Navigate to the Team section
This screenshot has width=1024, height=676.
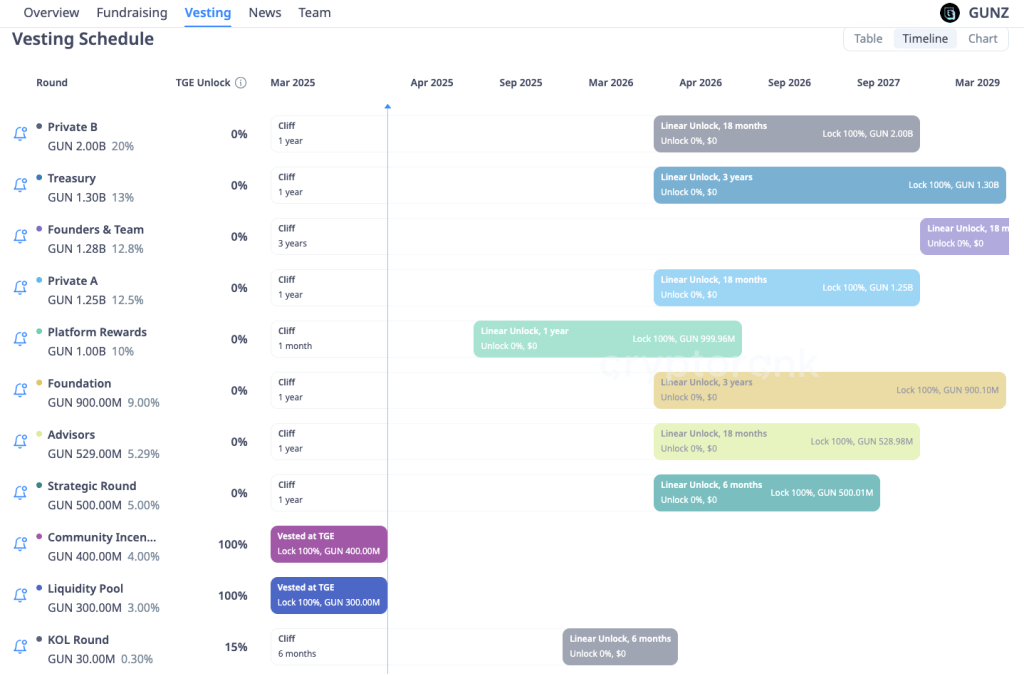point(314,12)
